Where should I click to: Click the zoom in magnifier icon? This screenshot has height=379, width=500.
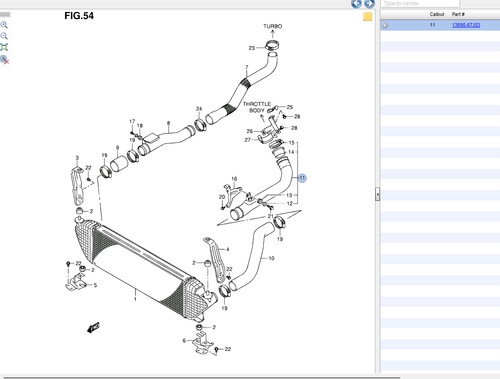4,25
